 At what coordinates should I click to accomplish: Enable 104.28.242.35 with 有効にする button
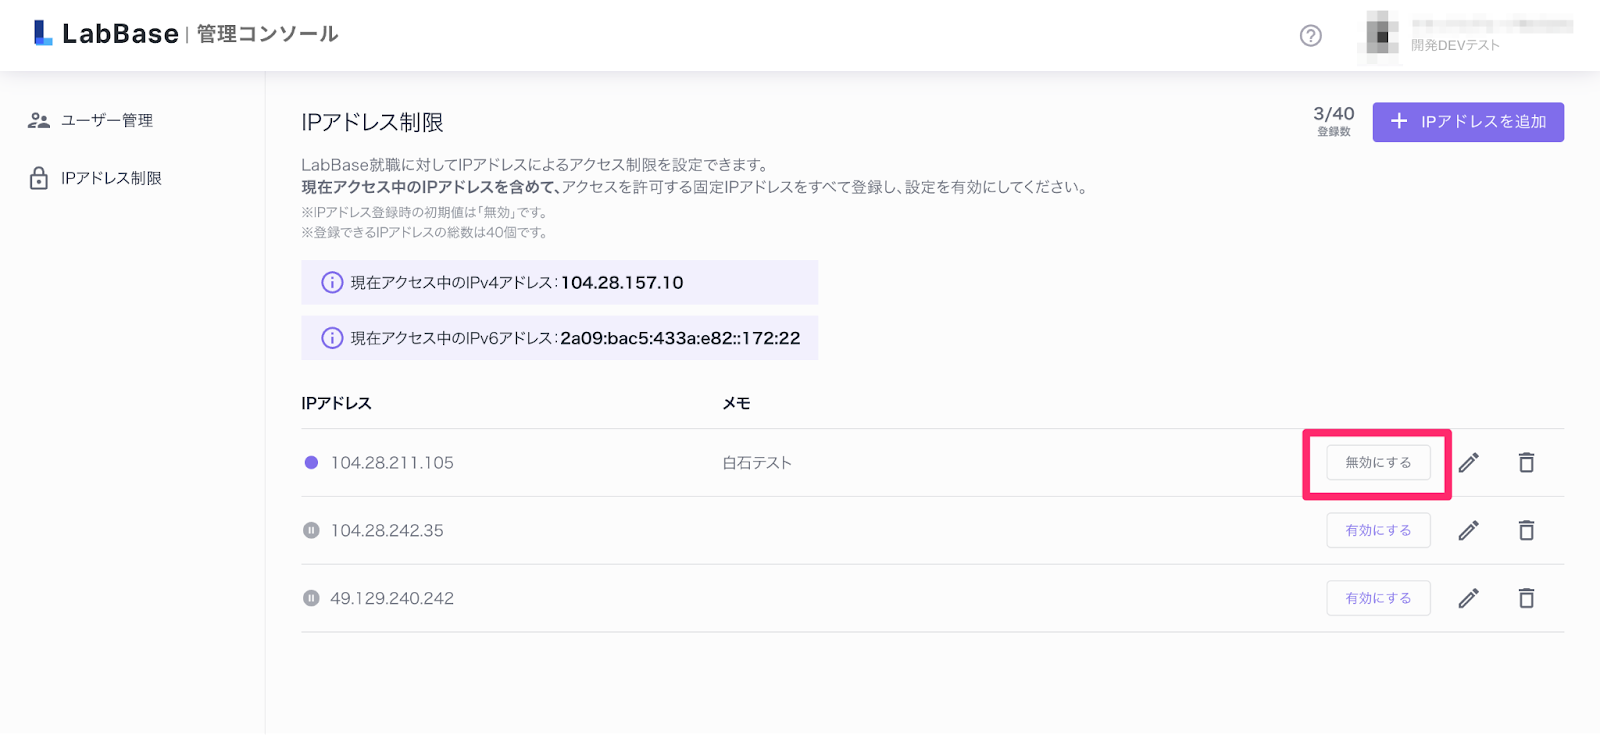pyautogui.click(x=1378, y=531)
